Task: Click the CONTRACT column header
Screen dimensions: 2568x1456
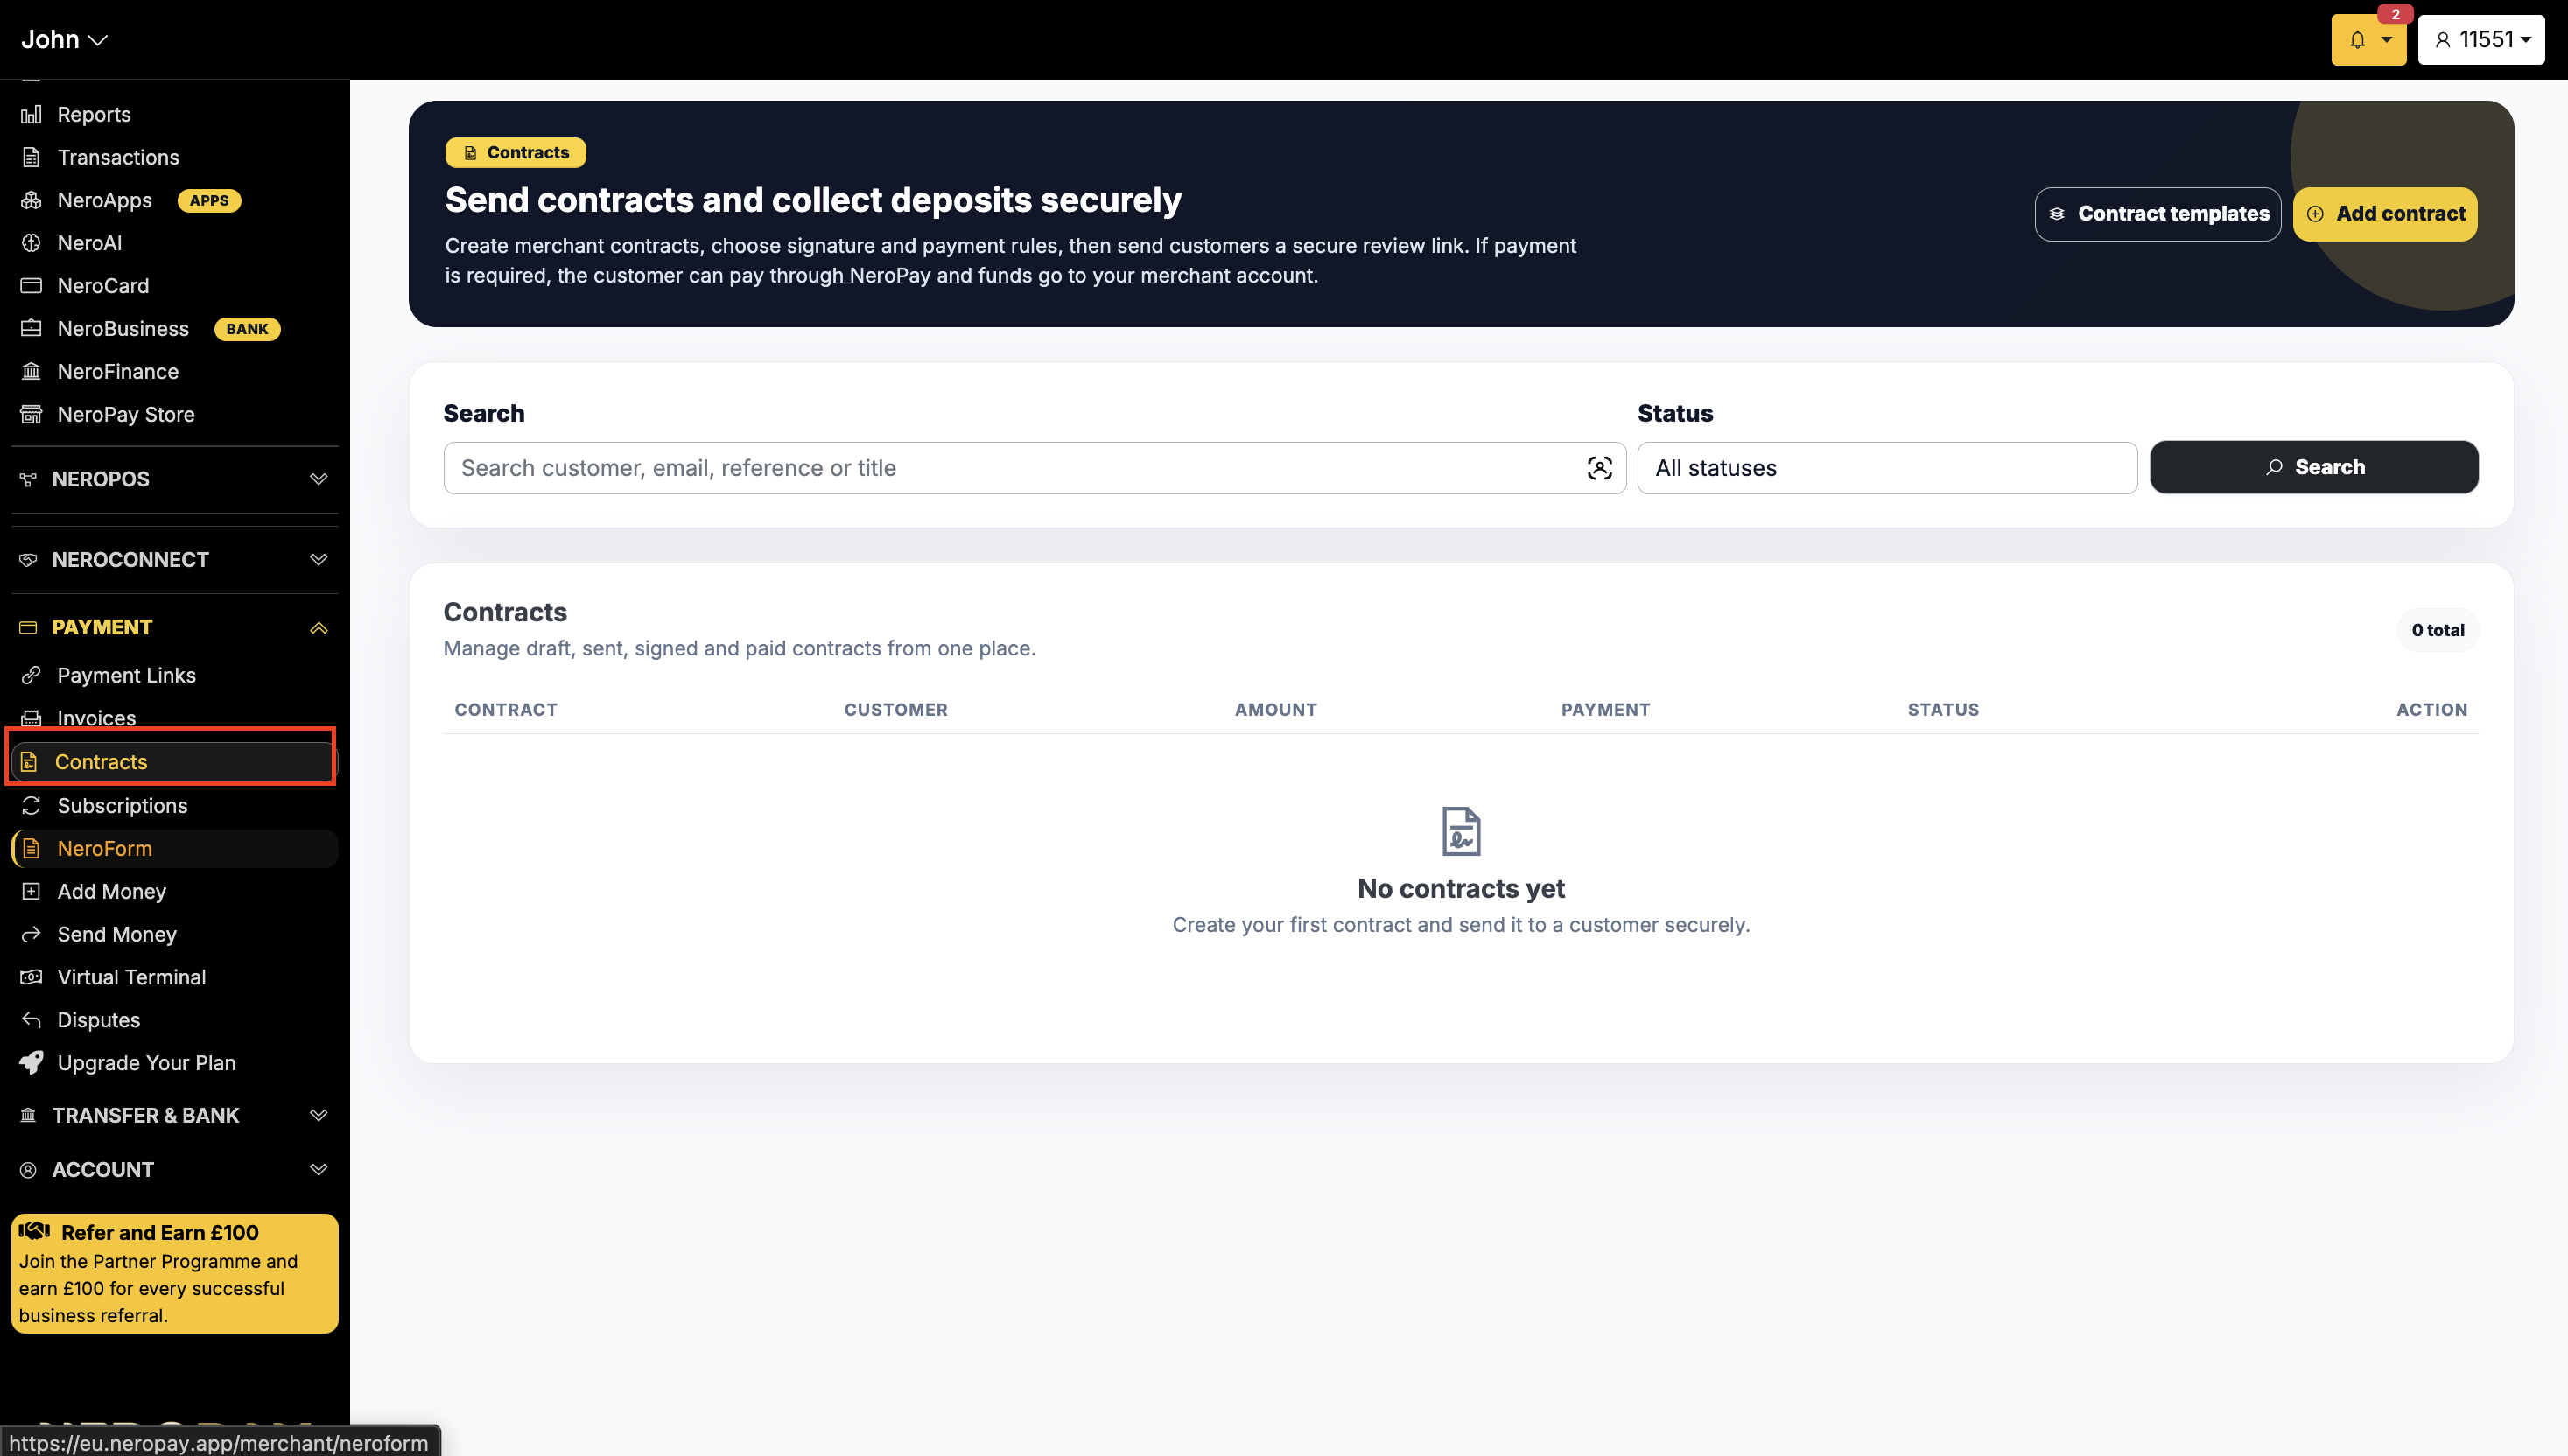Action: tap(506, 709)
